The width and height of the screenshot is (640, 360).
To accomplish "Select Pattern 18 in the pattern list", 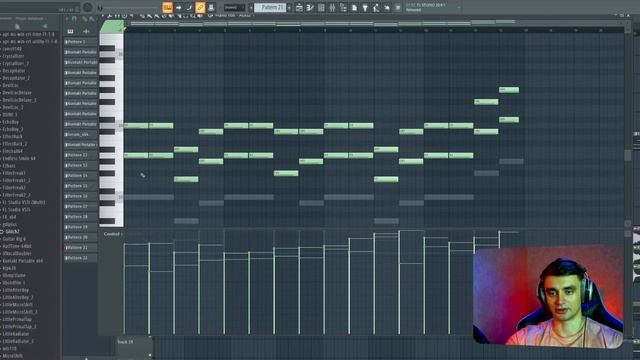I will click(x=81, y=217).
